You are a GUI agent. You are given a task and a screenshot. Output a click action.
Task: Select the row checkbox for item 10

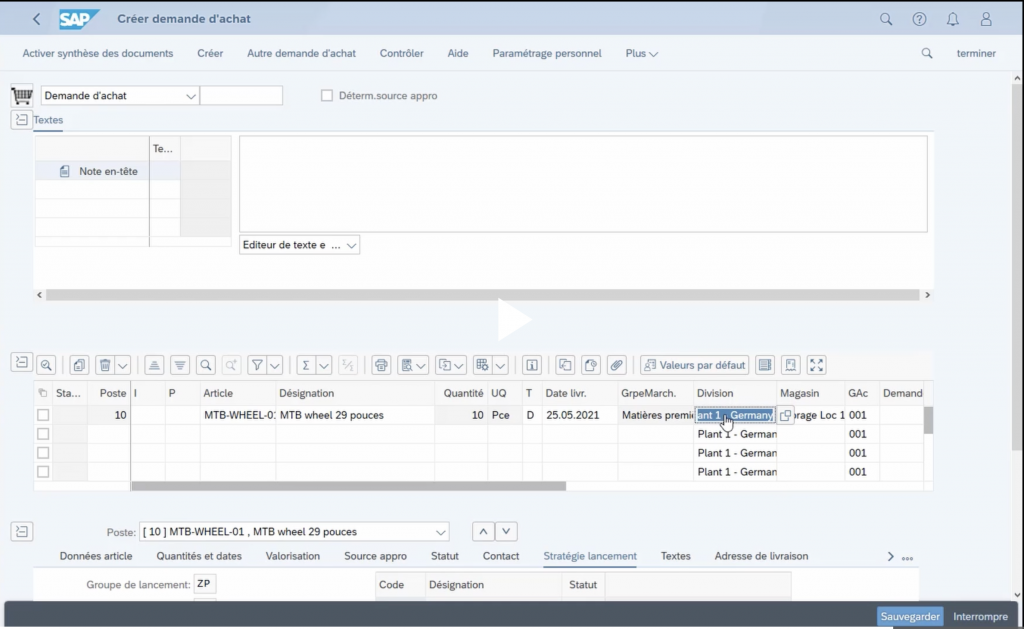pyautogui.click(x=43, y=415)
